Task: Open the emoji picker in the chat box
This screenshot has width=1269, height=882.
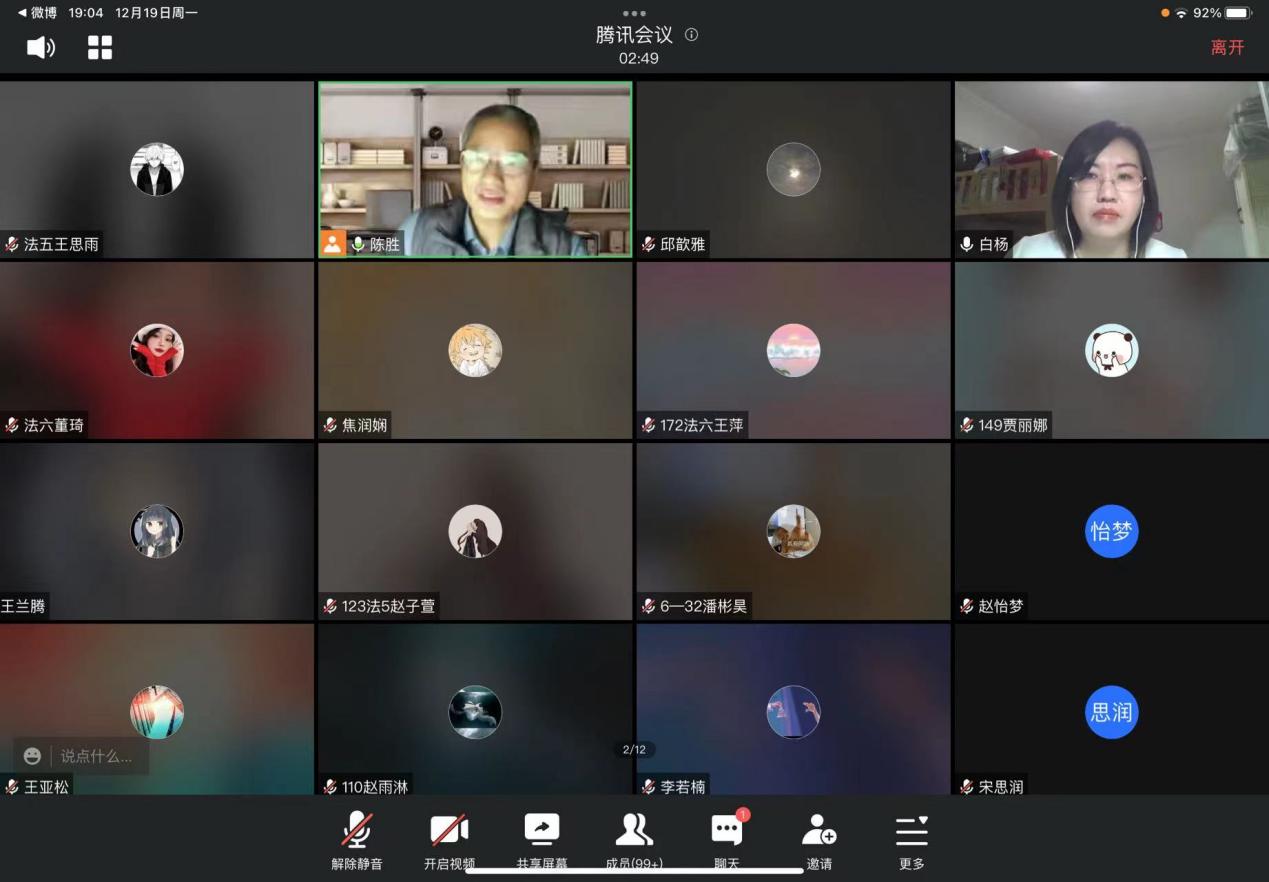Action: pos(33,756)
